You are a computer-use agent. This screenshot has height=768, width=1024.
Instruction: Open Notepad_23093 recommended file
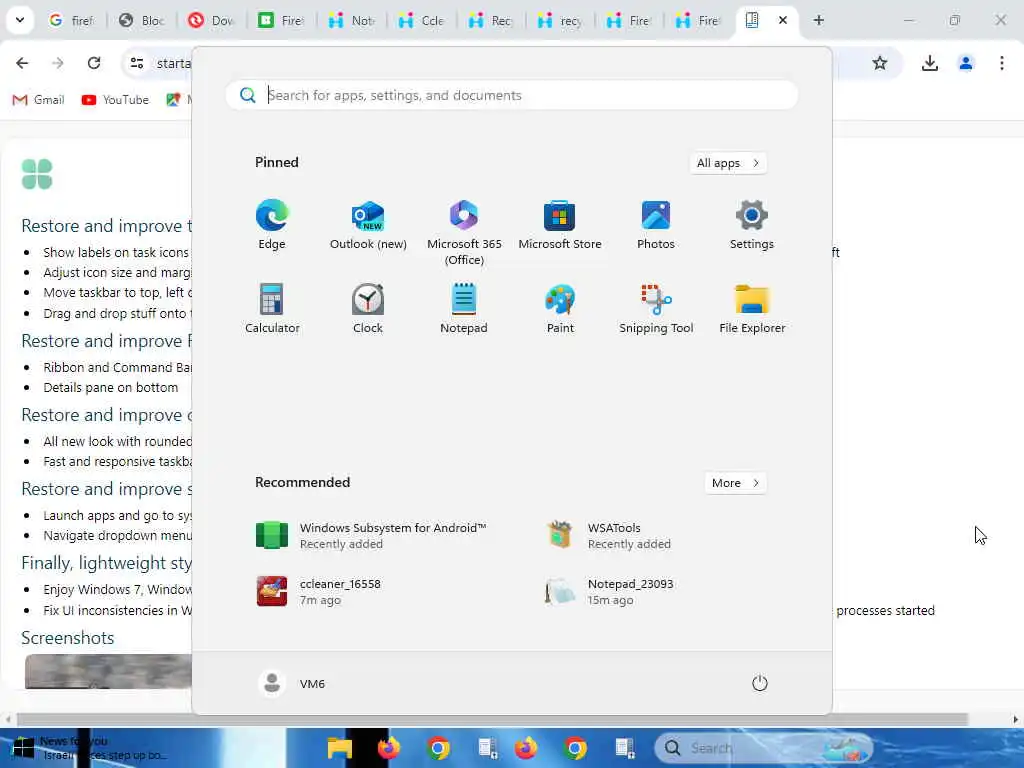(610, 592)
